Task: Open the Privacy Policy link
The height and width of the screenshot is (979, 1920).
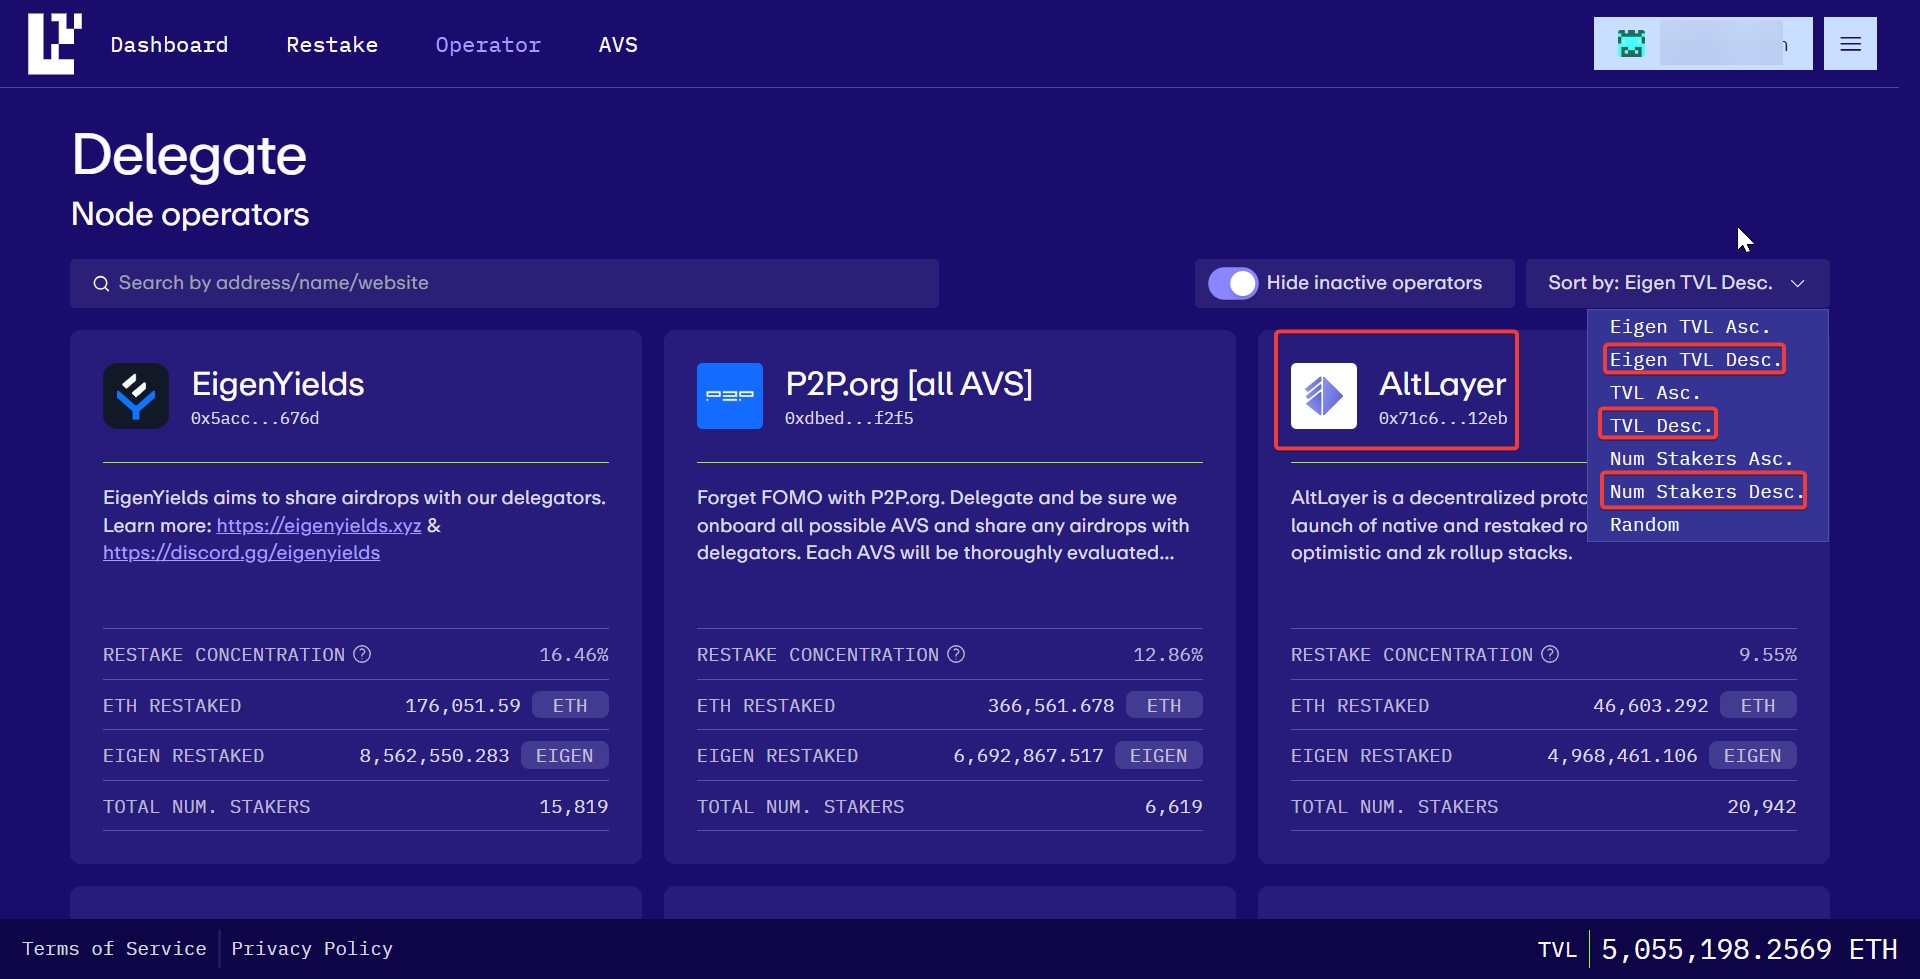Action: 312,948
